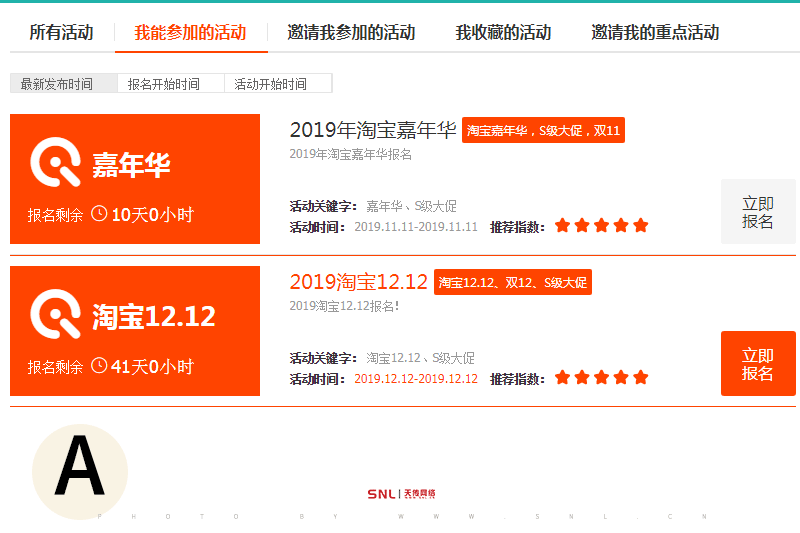Click 立即报名 for 2019年淘宝嘉年华

[x=758, y=212]
